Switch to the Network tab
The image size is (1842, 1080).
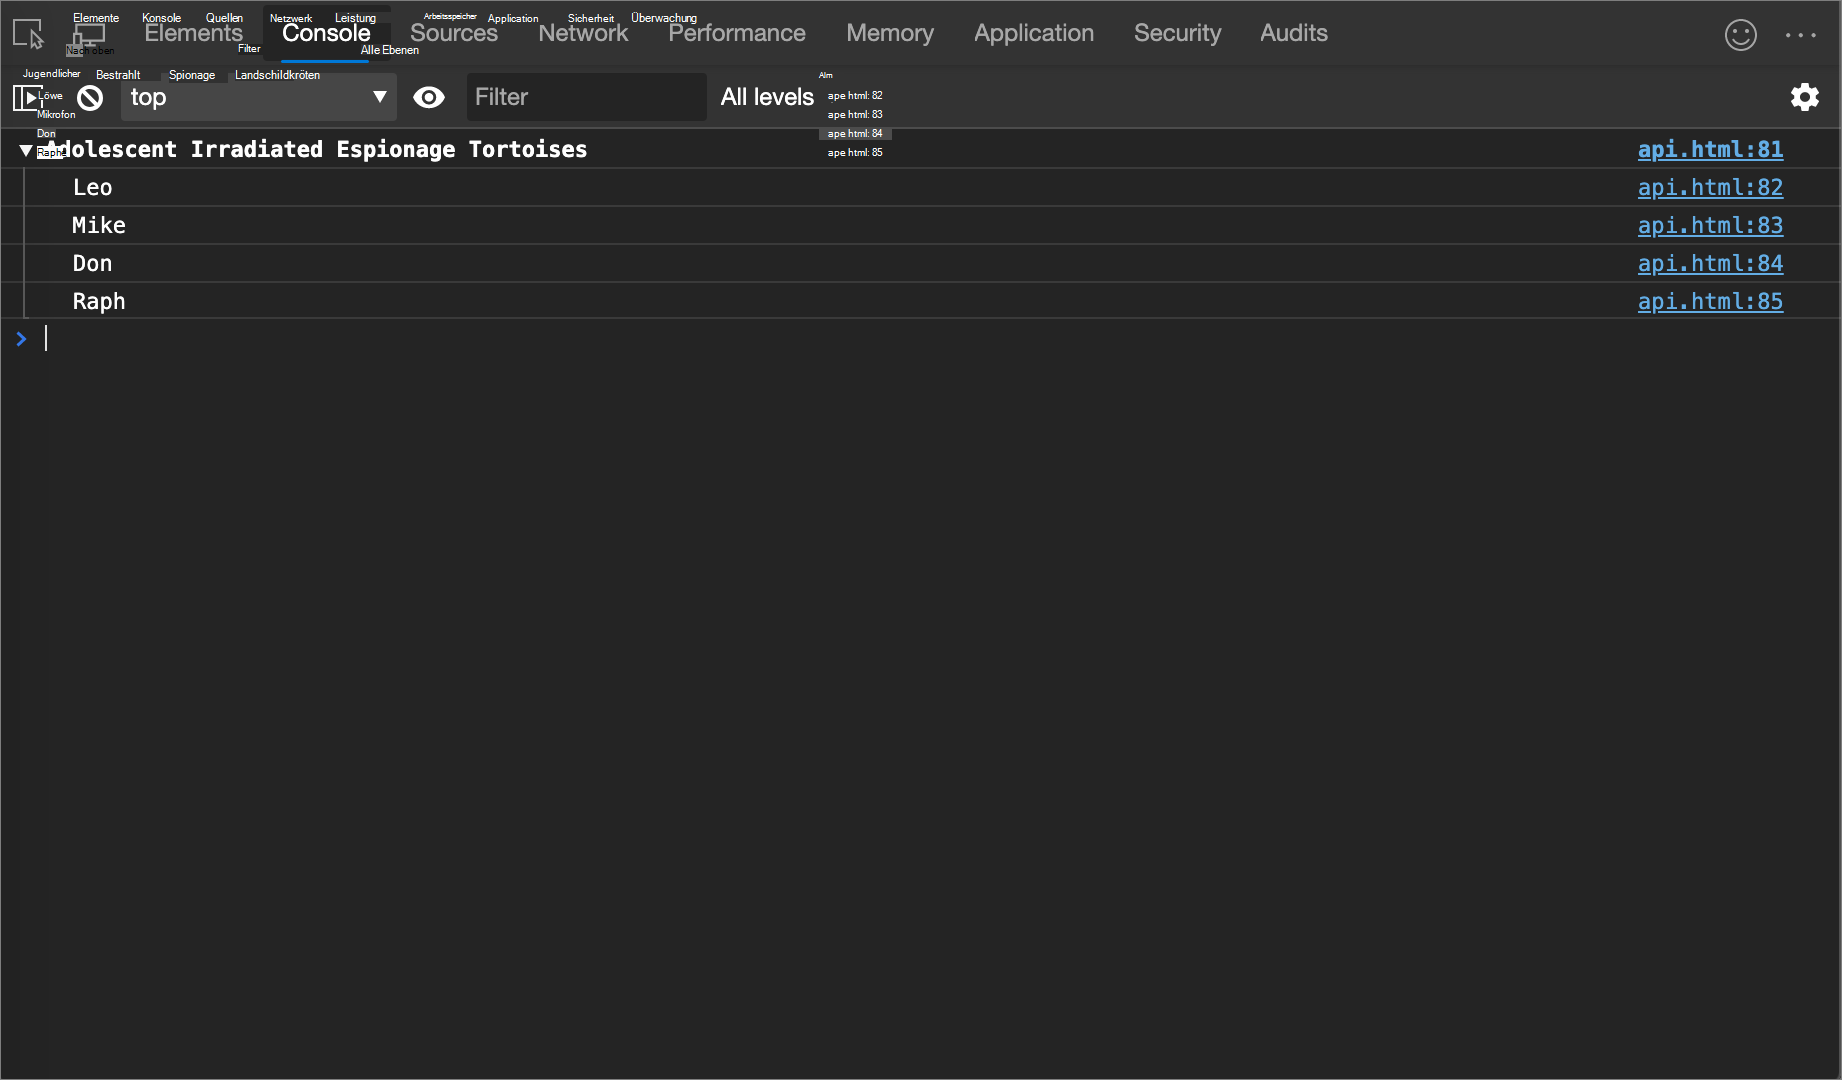pyautogui.click(x=583, y=33)
